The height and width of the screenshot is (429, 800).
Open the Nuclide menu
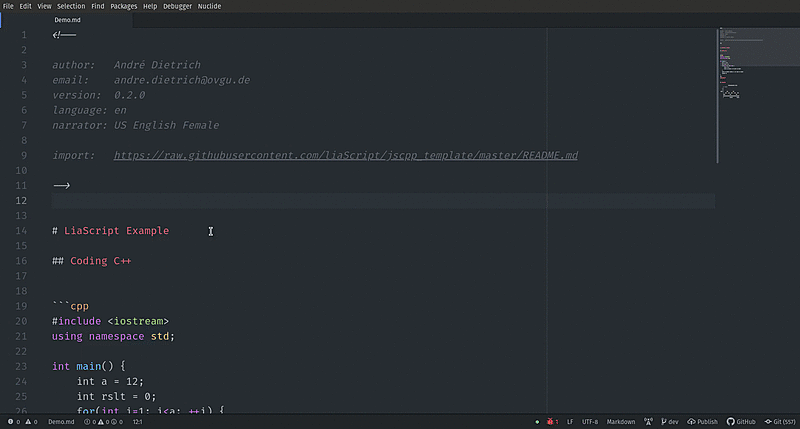click(x=209, y=6)
